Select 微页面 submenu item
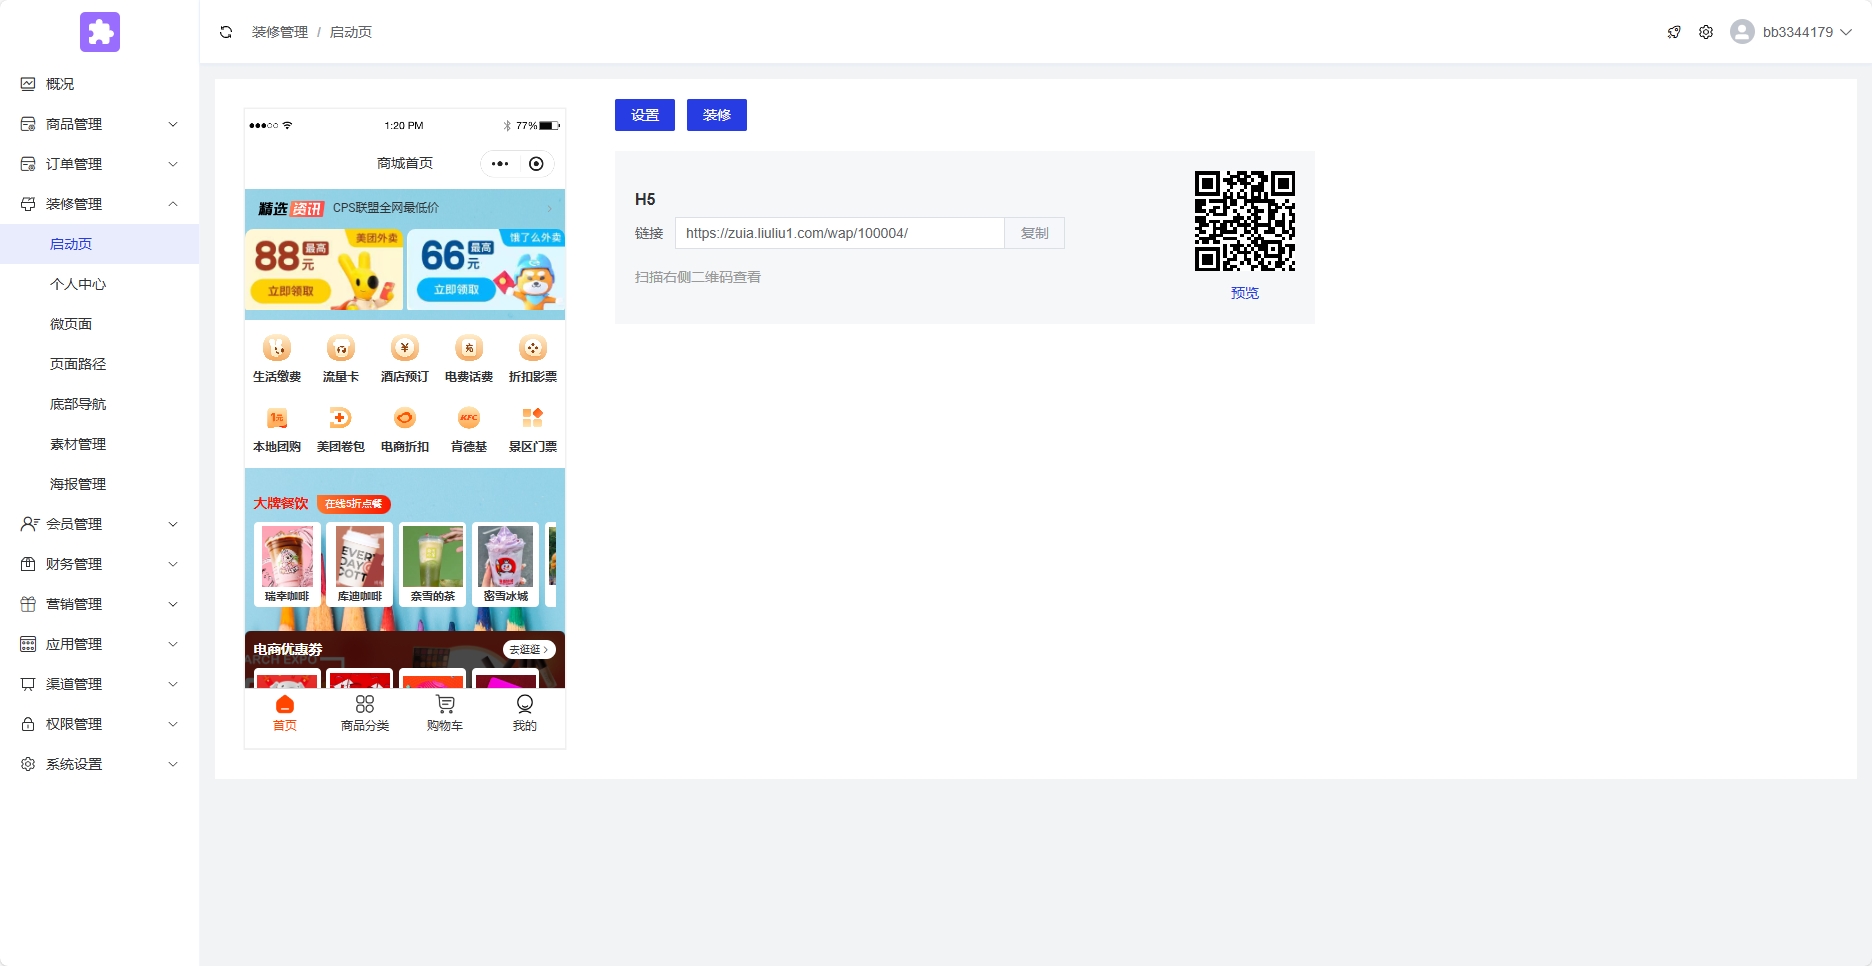 pos(100,324)
